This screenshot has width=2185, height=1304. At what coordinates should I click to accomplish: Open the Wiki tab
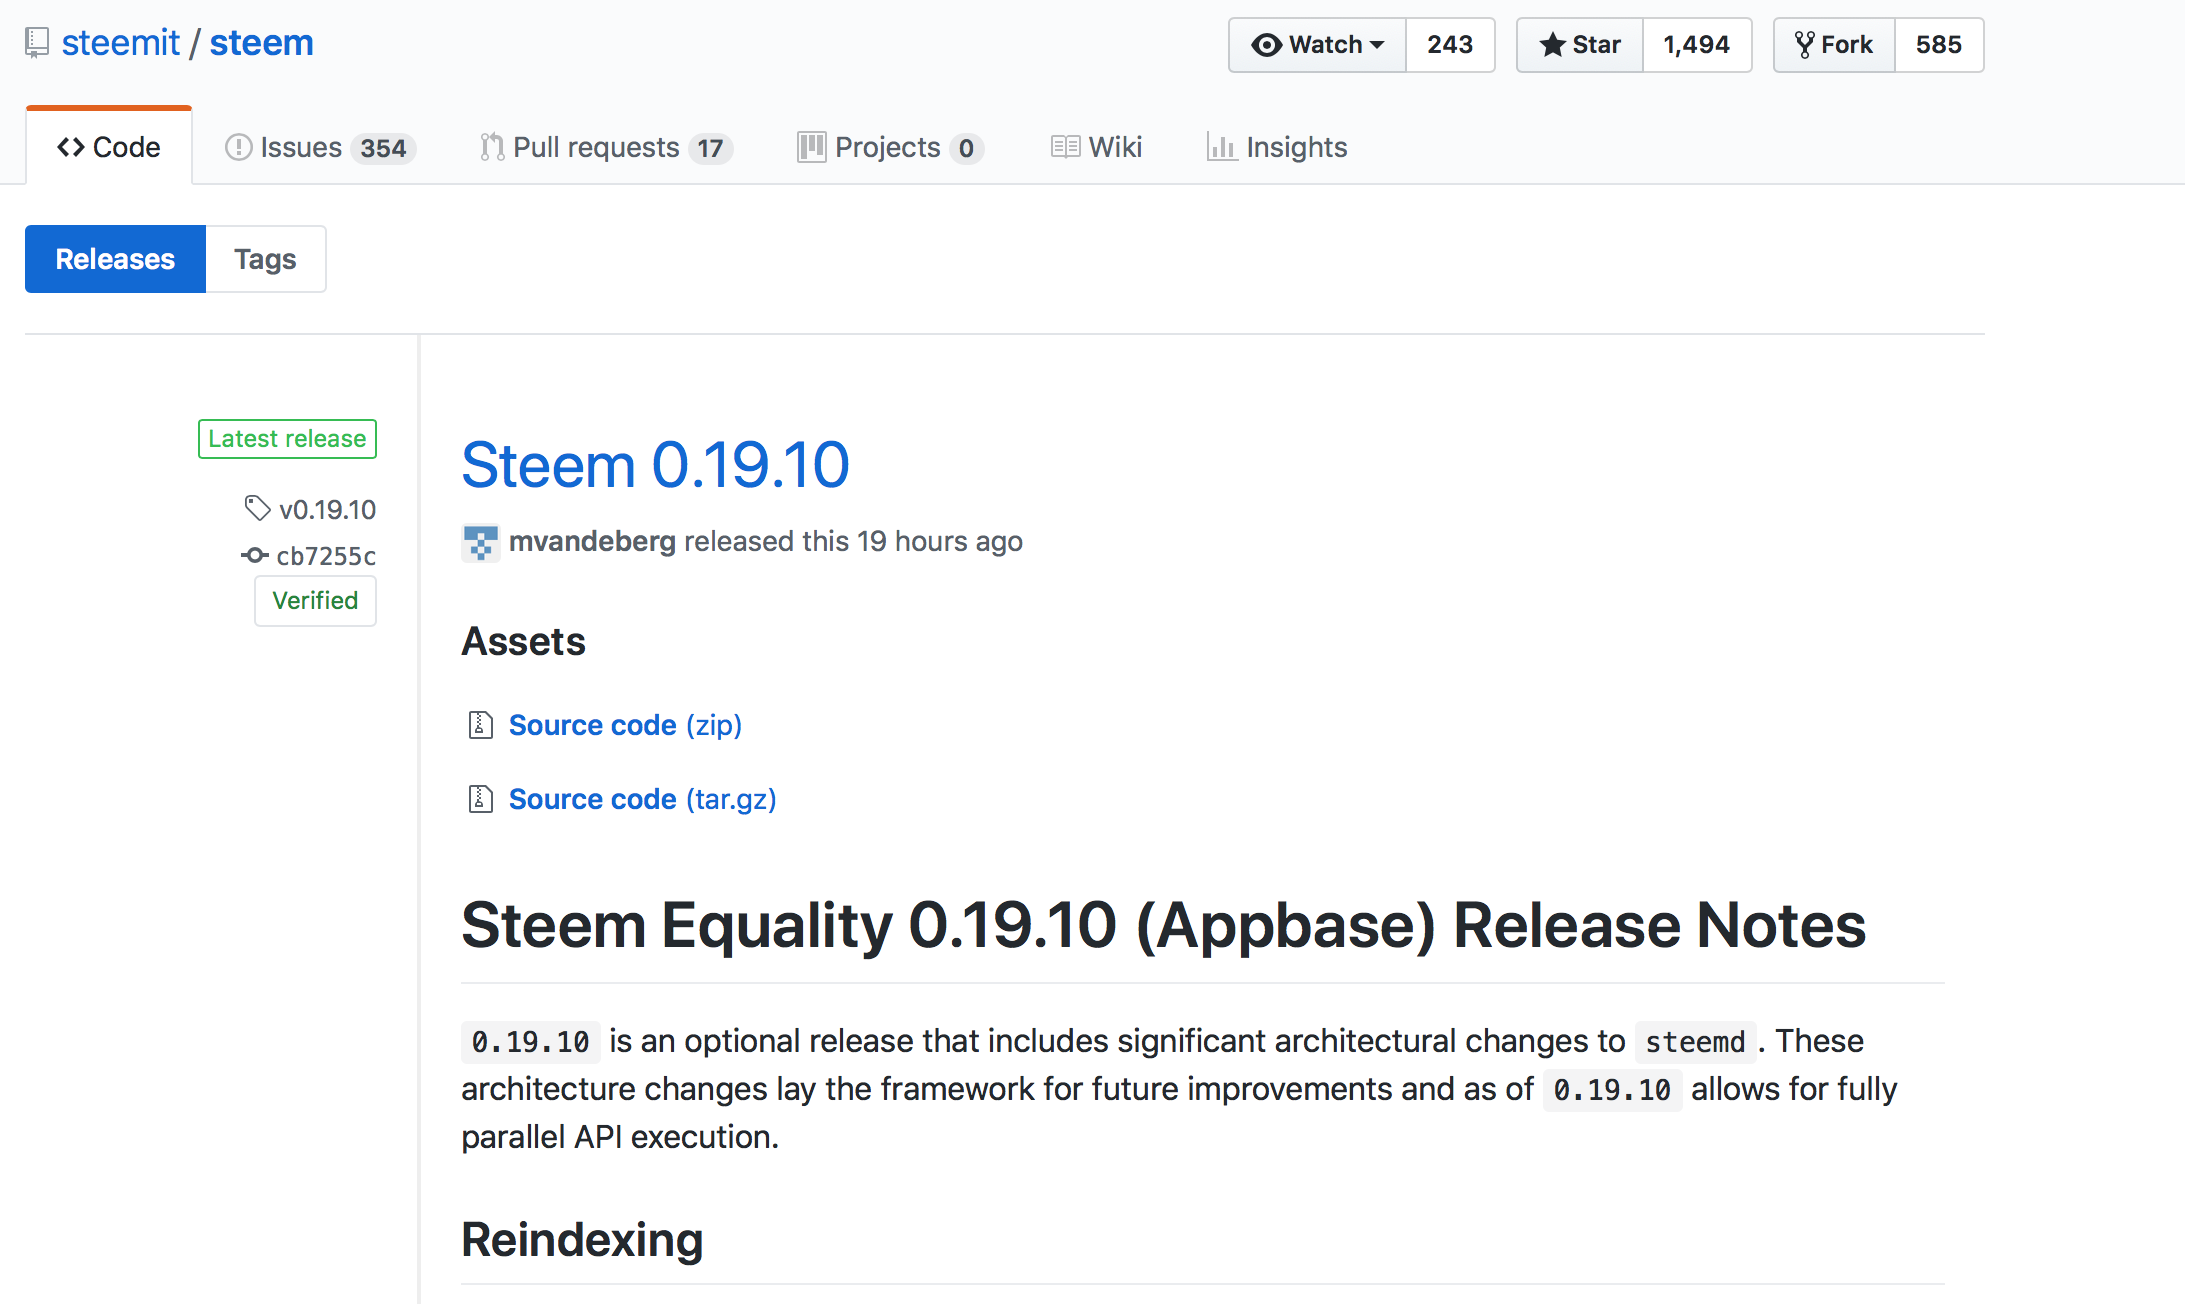[1096, 147]
